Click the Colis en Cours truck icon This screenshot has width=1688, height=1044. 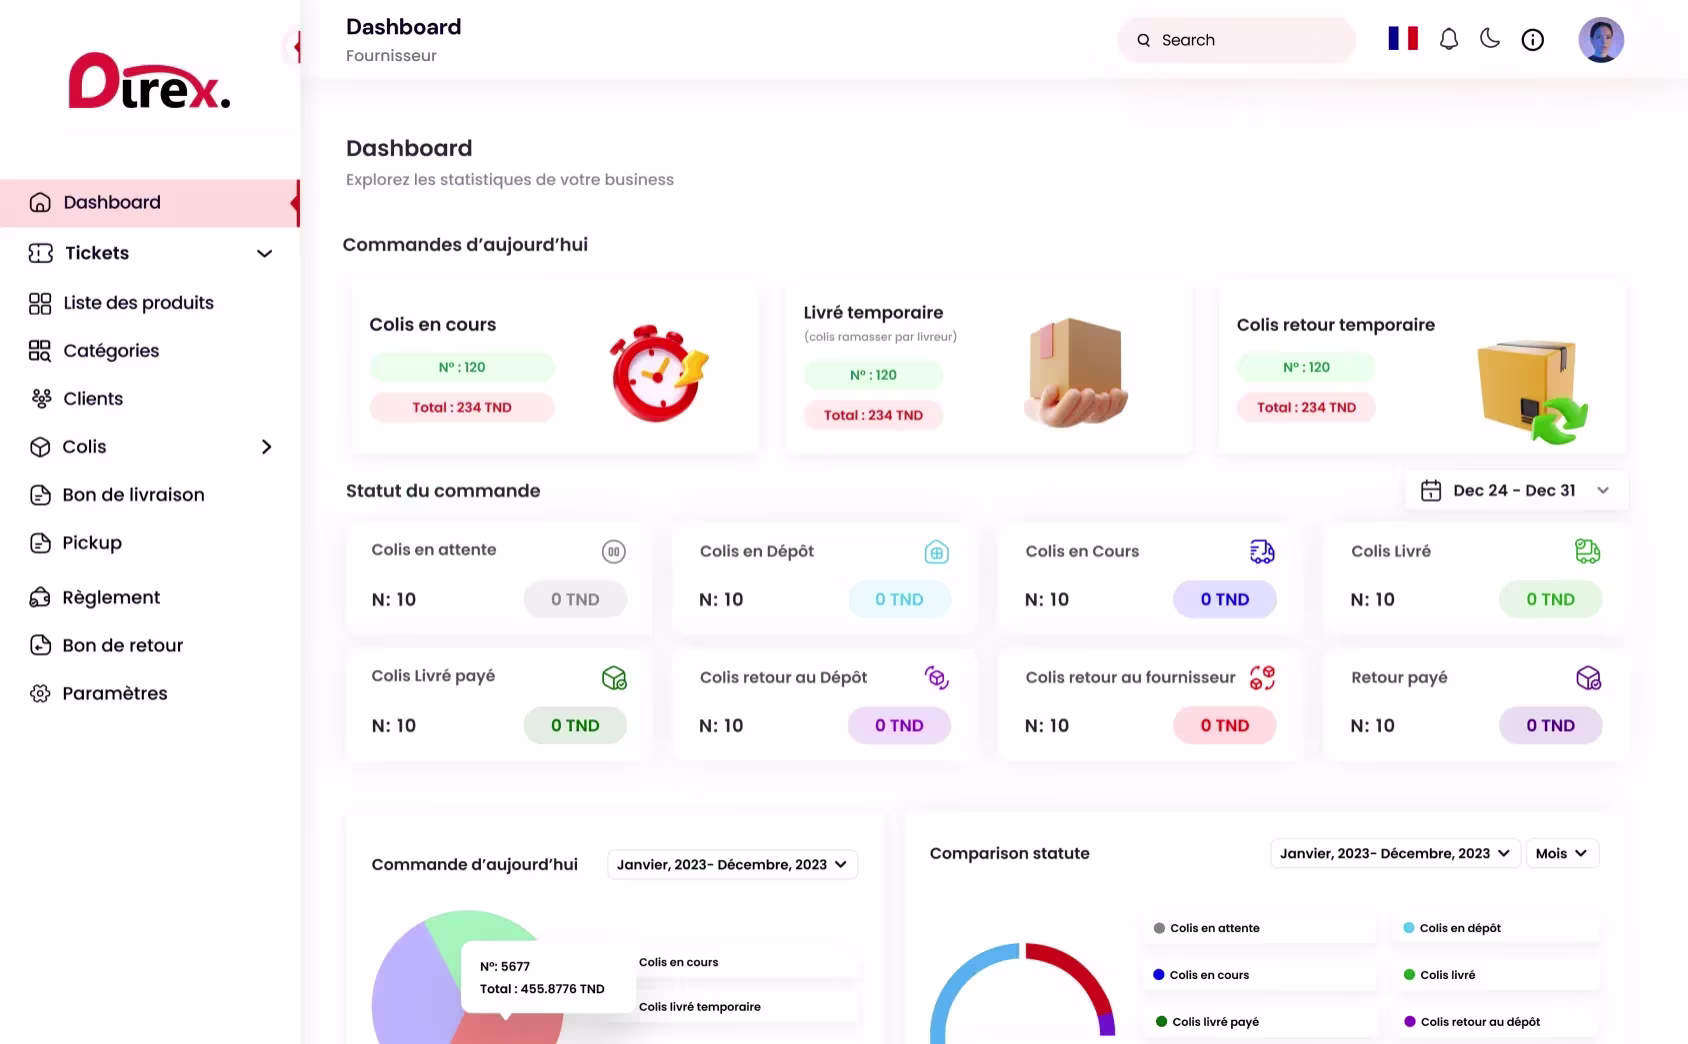click(x=1262, y=552)
